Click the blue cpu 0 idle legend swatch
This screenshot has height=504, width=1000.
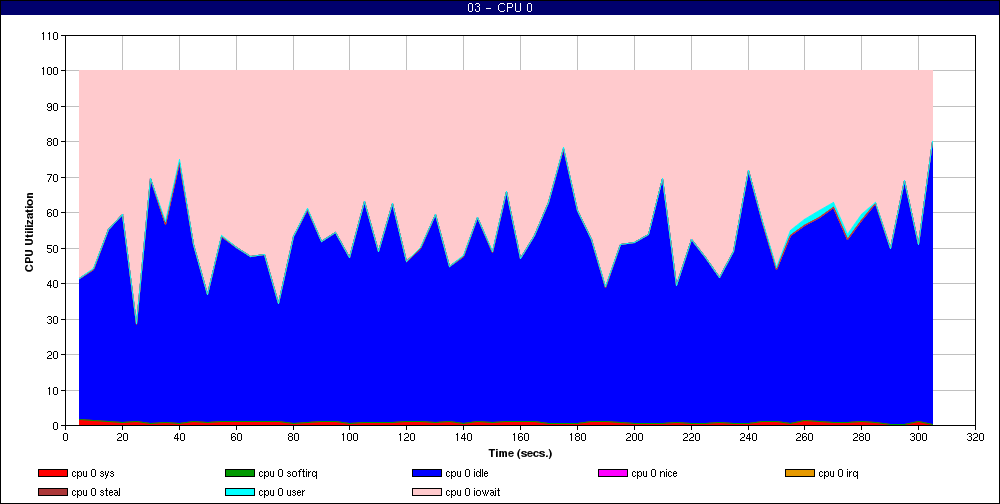pyautogui.click(x=427, y=473)
